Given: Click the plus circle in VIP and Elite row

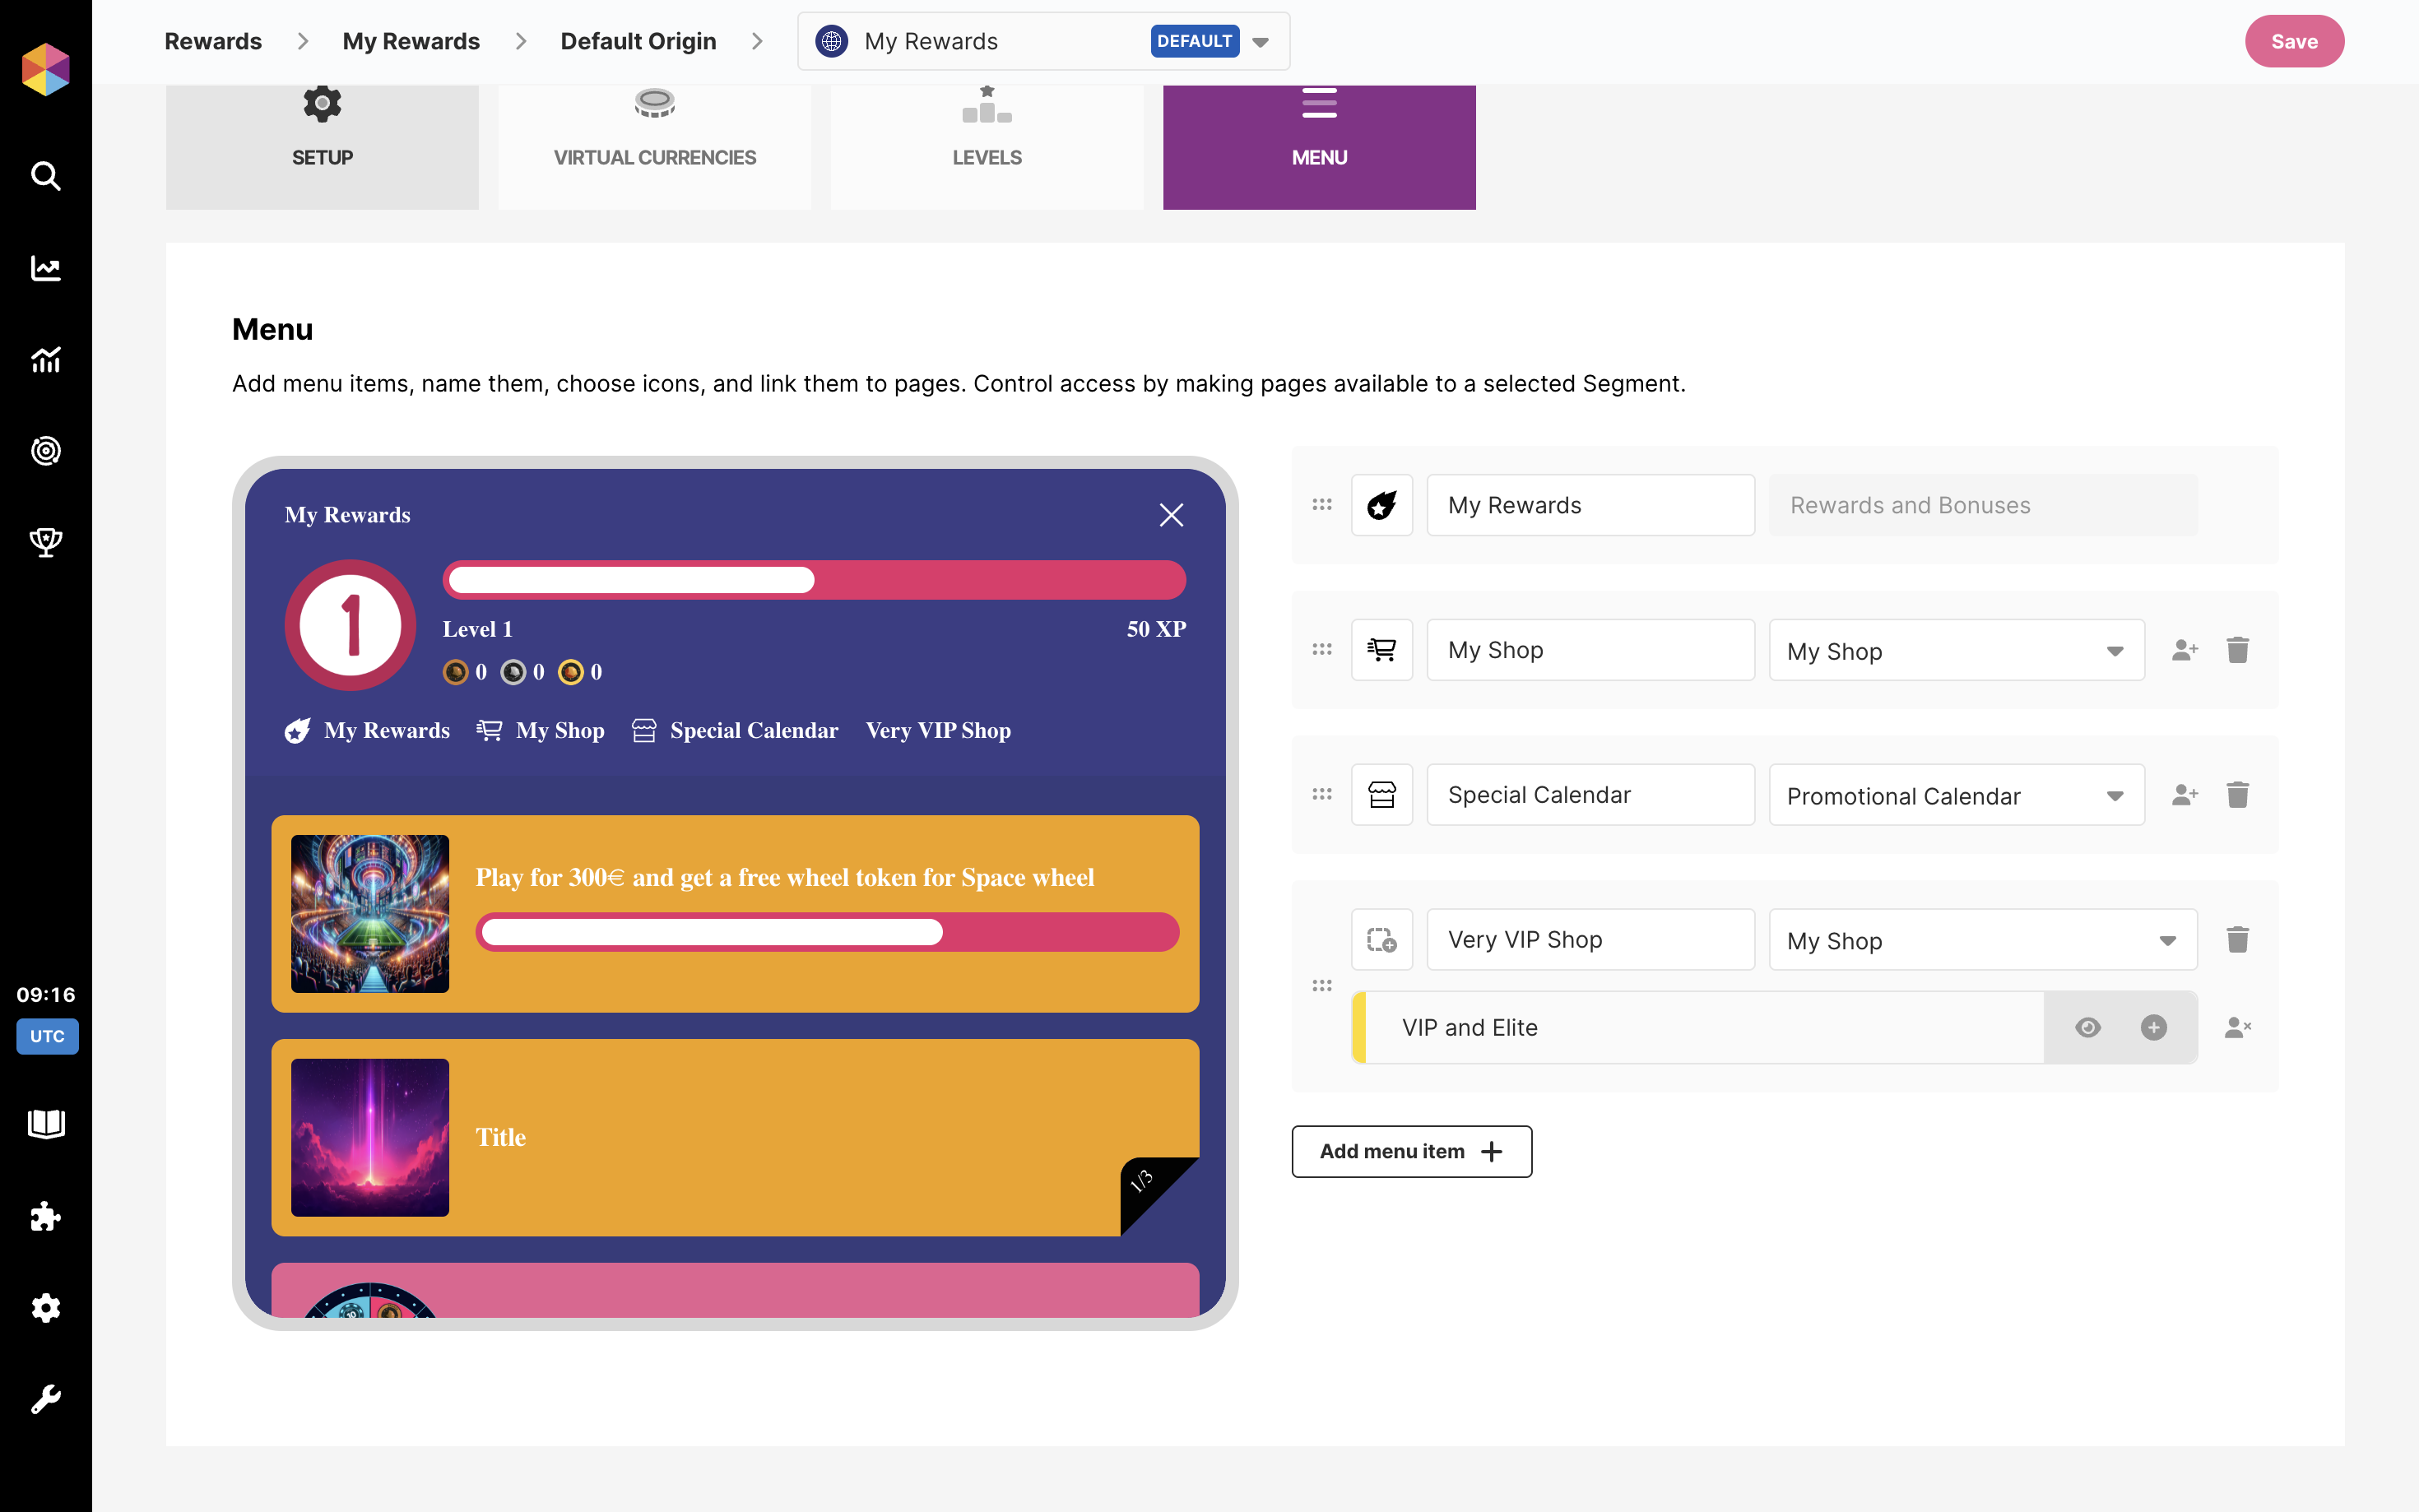Looking at the screenshot, I should (x=2153, y=1027).
